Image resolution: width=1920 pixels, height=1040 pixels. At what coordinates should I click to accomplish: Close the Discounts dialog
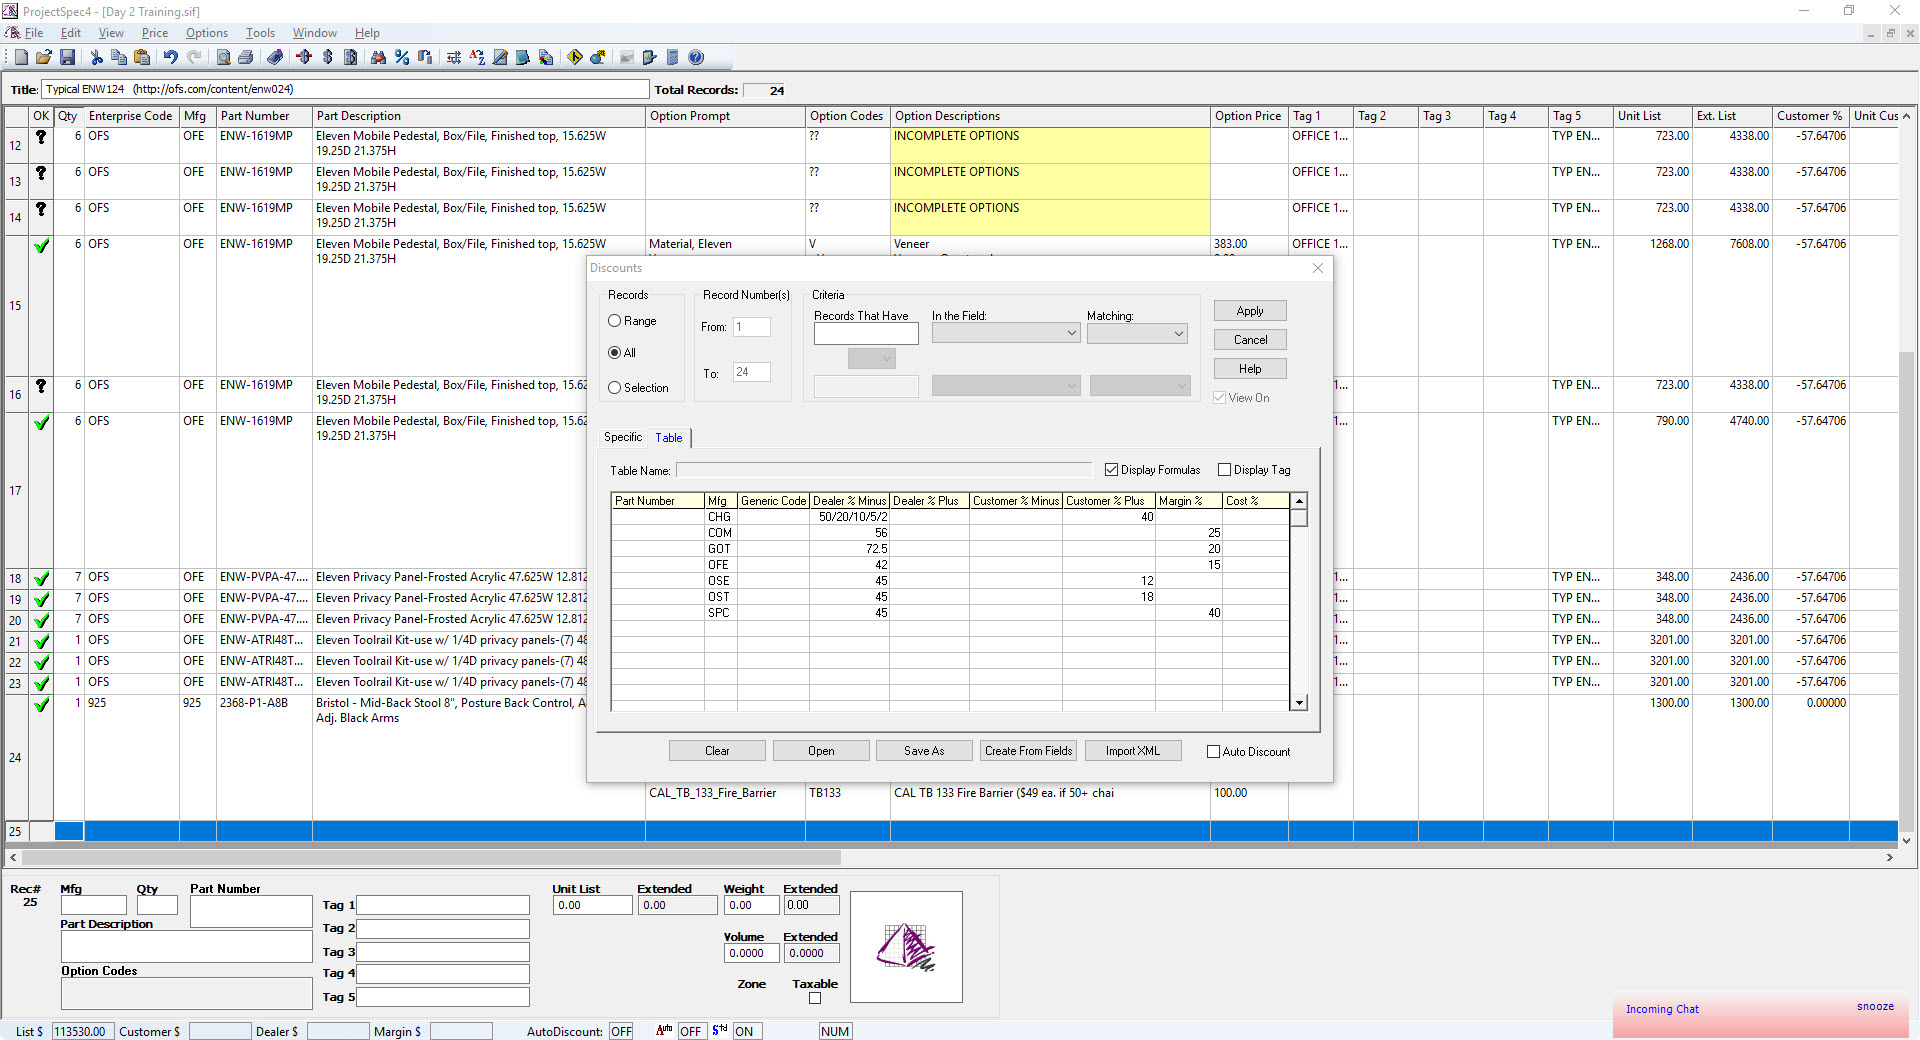coord(1318,268)
